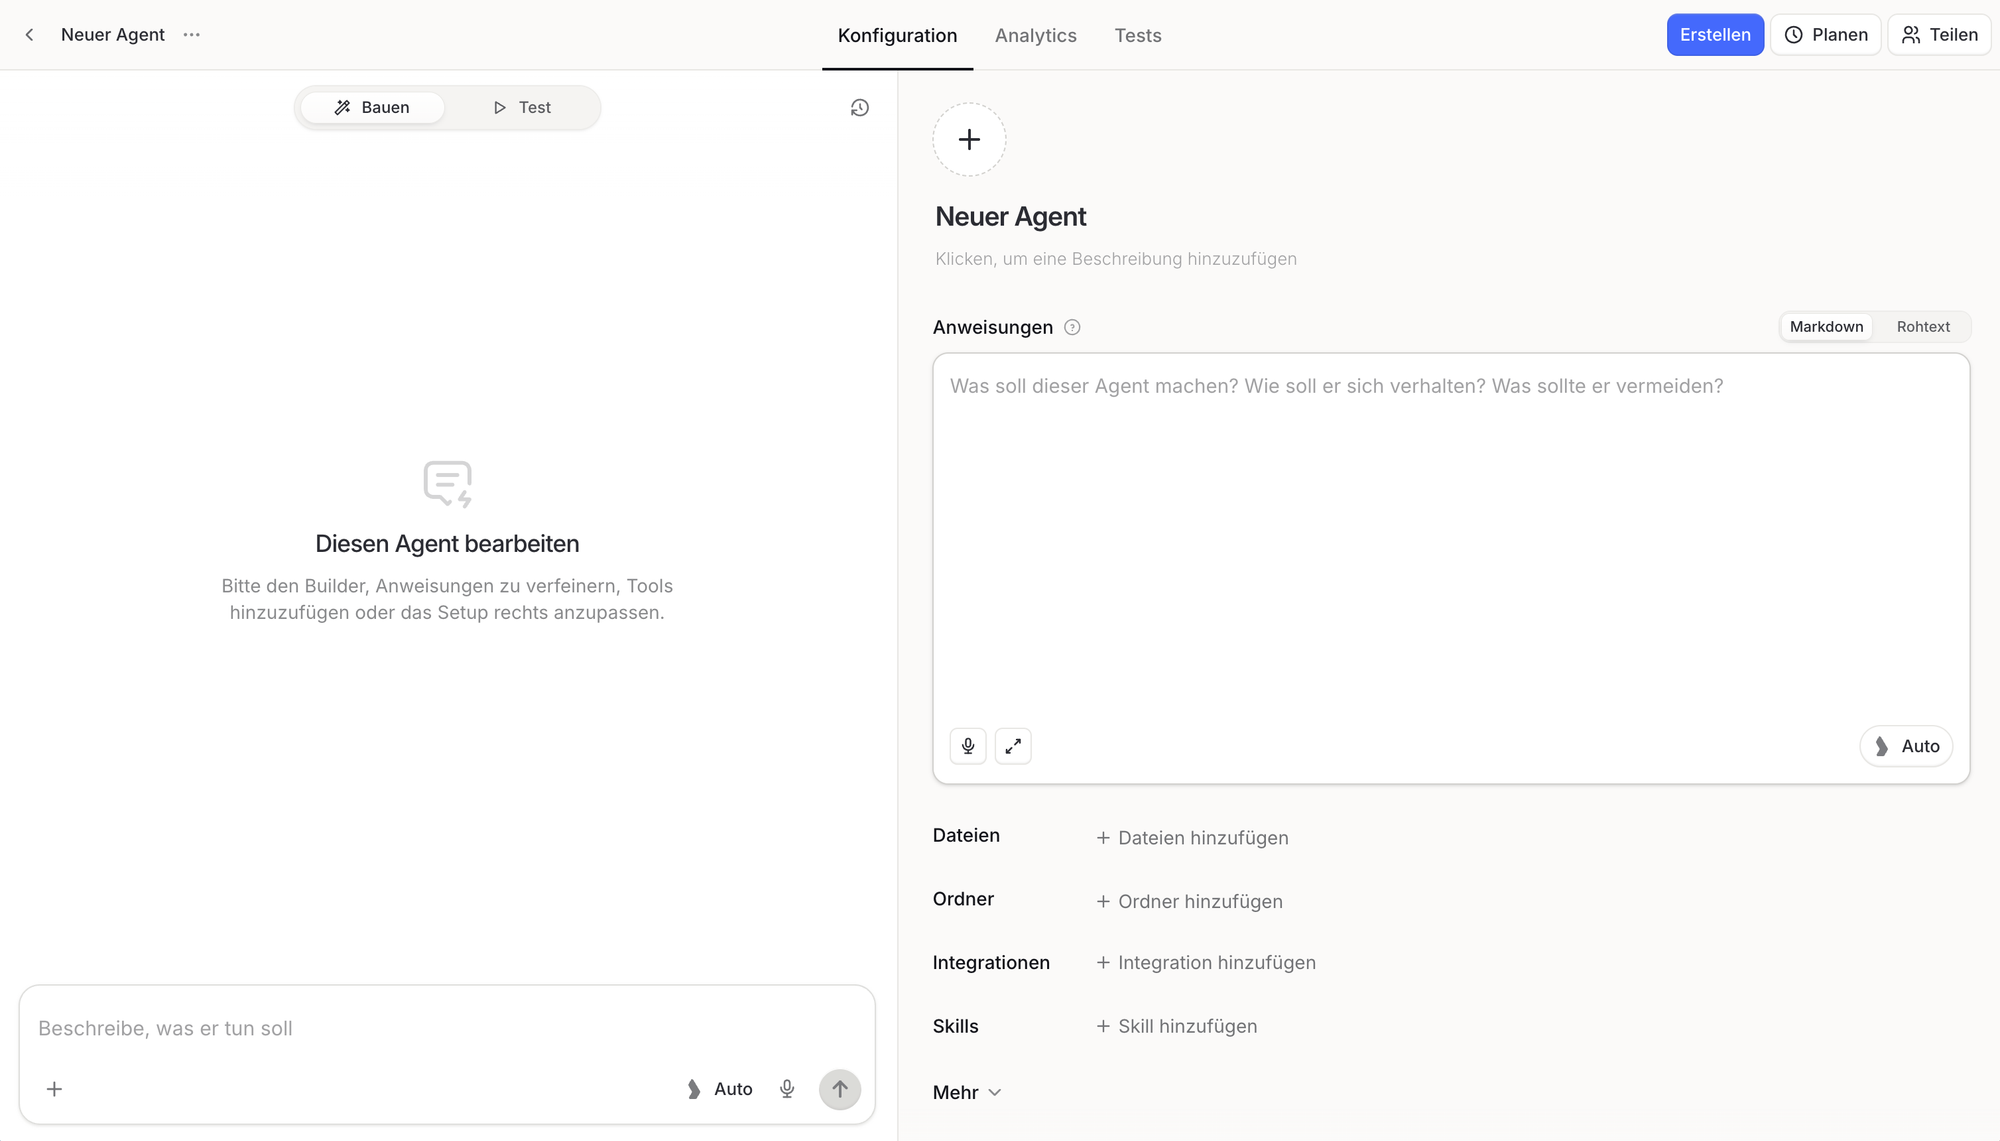The width and height of the screenshot is (2000, 1141).
Task: Add an agent avatar via the plus circle
Action: click(969, 140)
